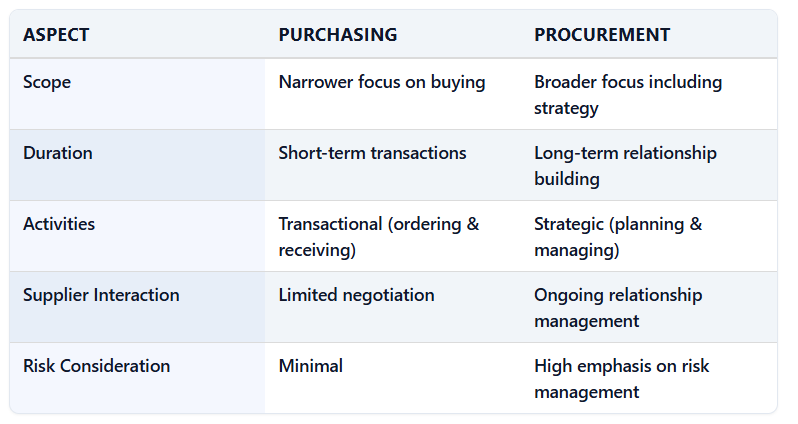Click the 'Limited negotiation' cell
This screenshot has height=424, width=798.
click(x=356, y=295)
